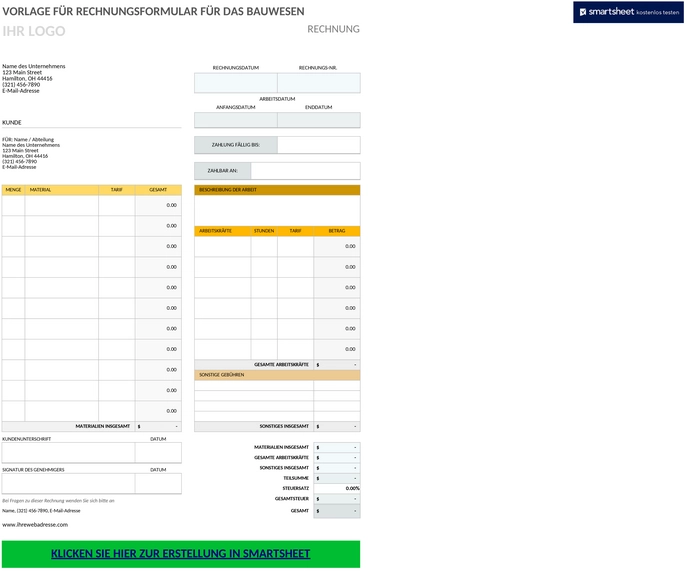This screenshot has width=687, height=571.
Task: Click the Signatur des Genehmigers box
Action: [68, 483]
